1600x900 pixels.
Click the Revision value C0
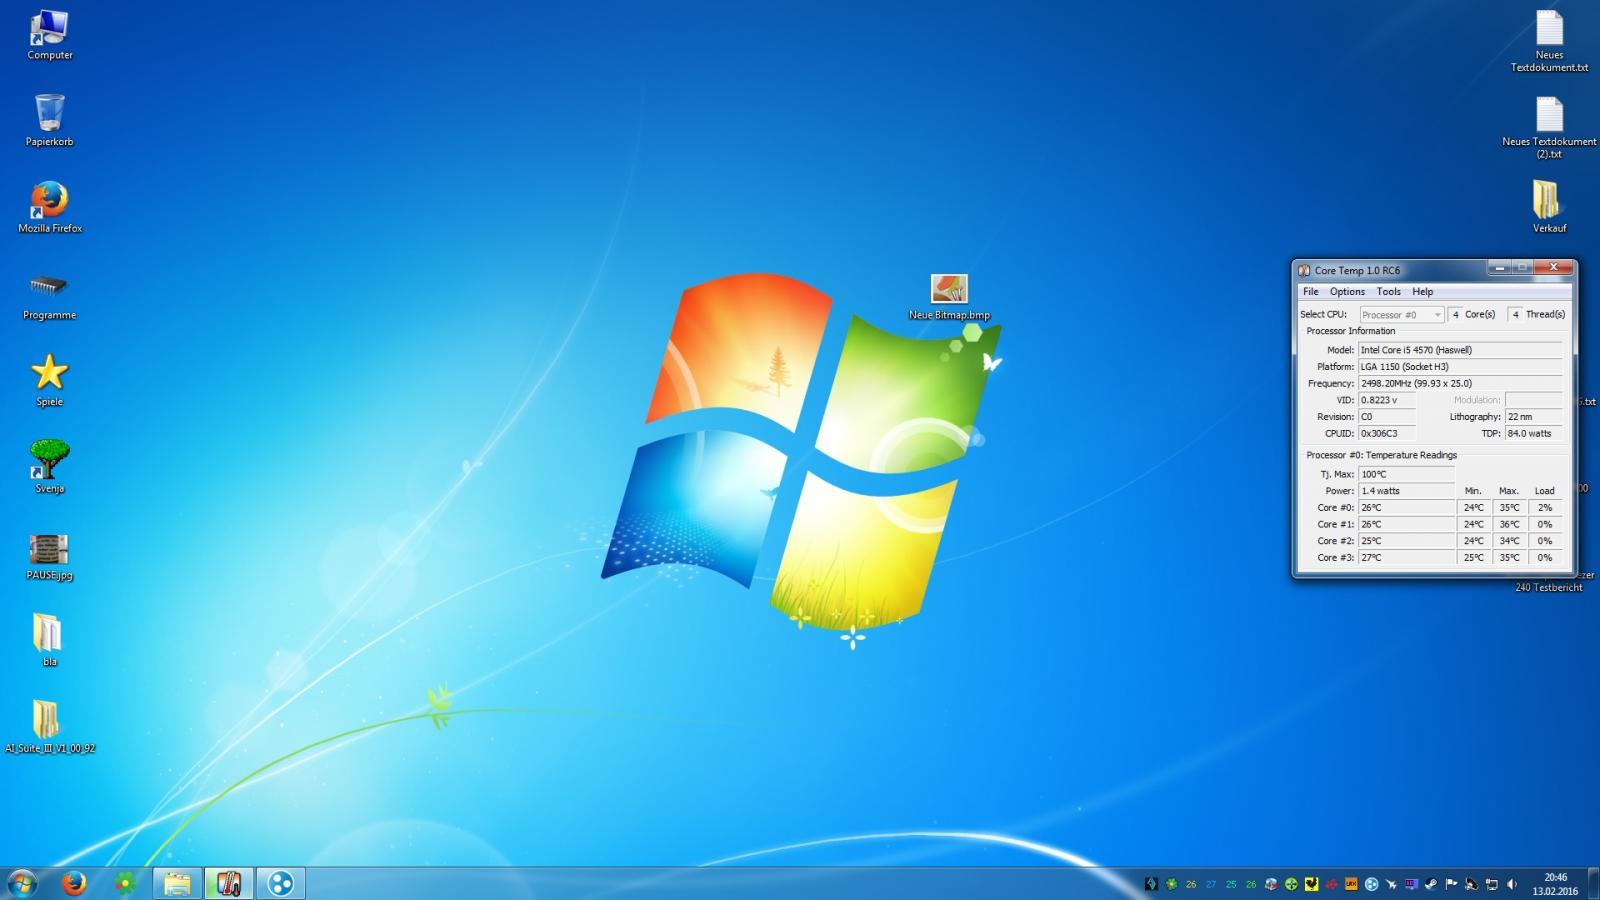pyautogui.click(x=1386, y=417)
